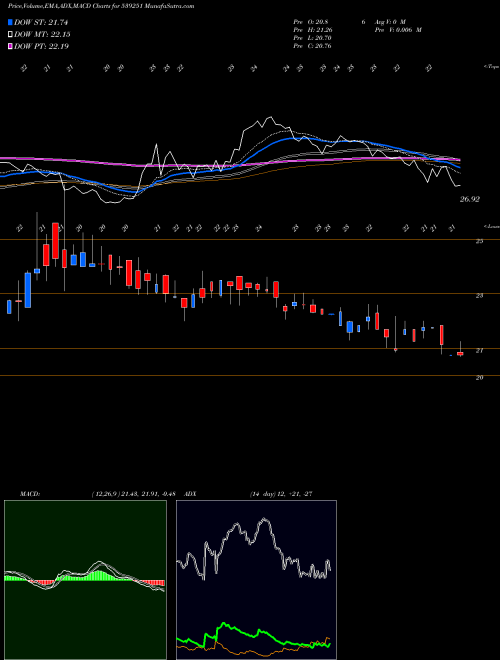Click the chart title mentioning MunafaSutra.com
The height and width of the screenshot is (660, 500).
pyautogui.click(x=101, y=6)
